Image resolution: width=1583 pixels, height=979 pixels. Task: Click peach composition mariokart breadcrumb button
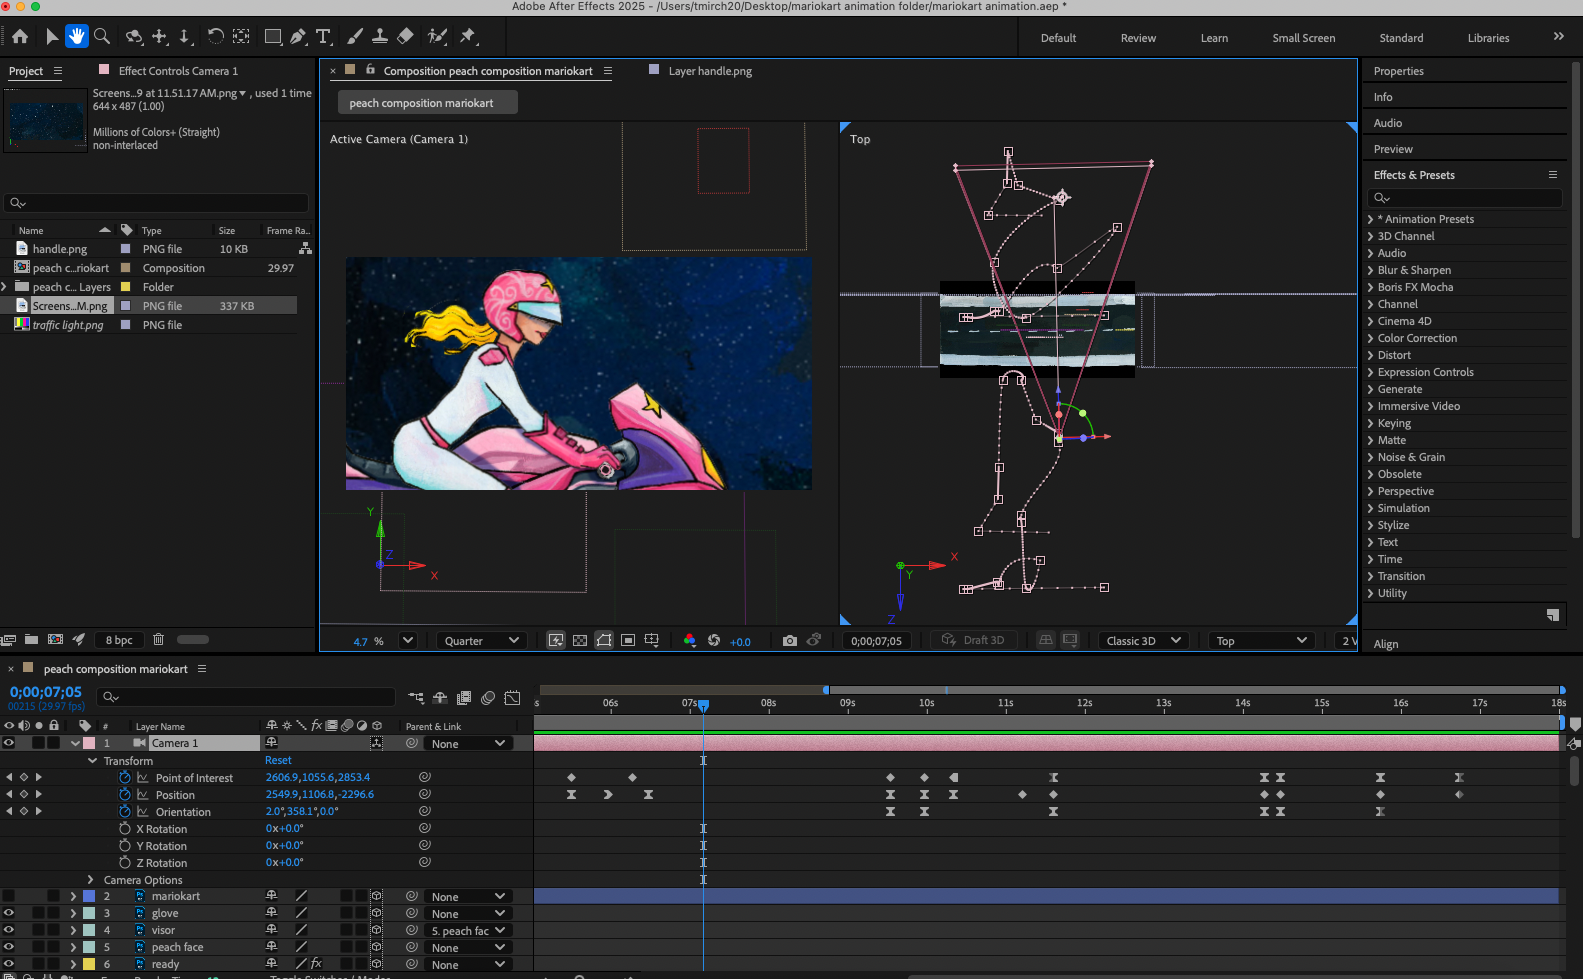pos(427,103)
